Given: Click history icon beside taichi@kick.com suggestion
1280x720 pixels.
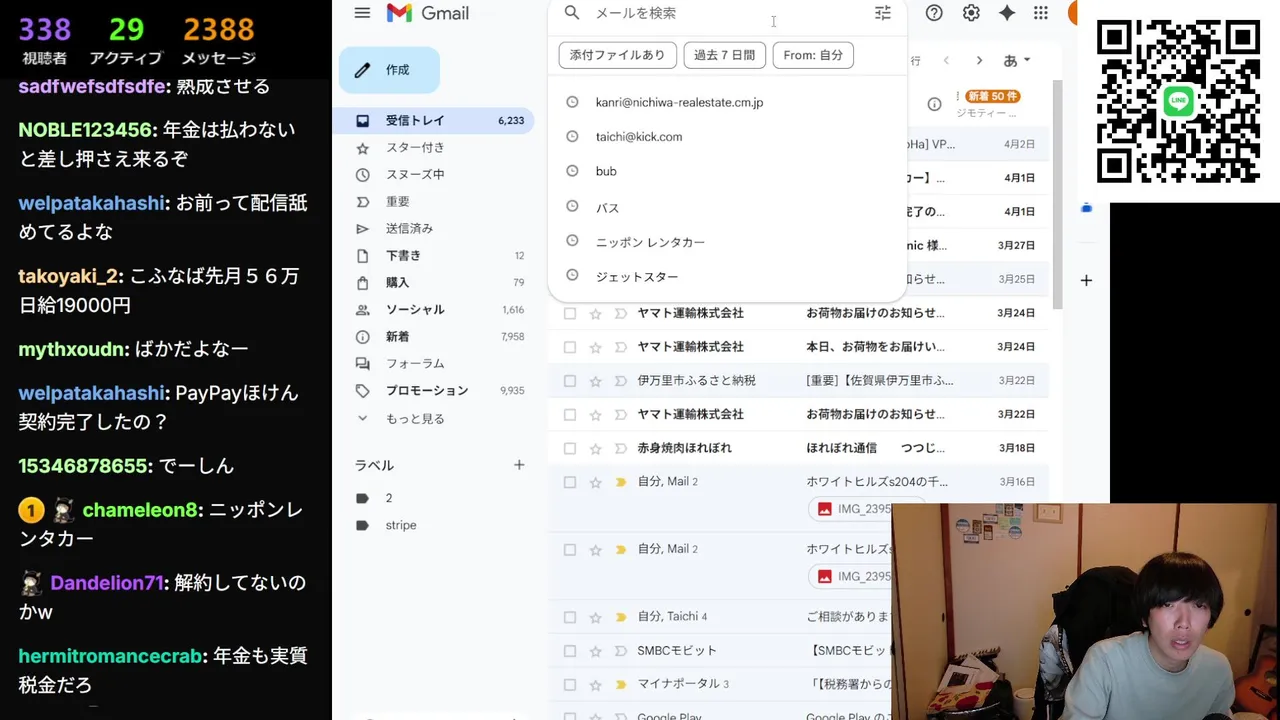Looking at the screenshot, I should (x=572, y=137).
